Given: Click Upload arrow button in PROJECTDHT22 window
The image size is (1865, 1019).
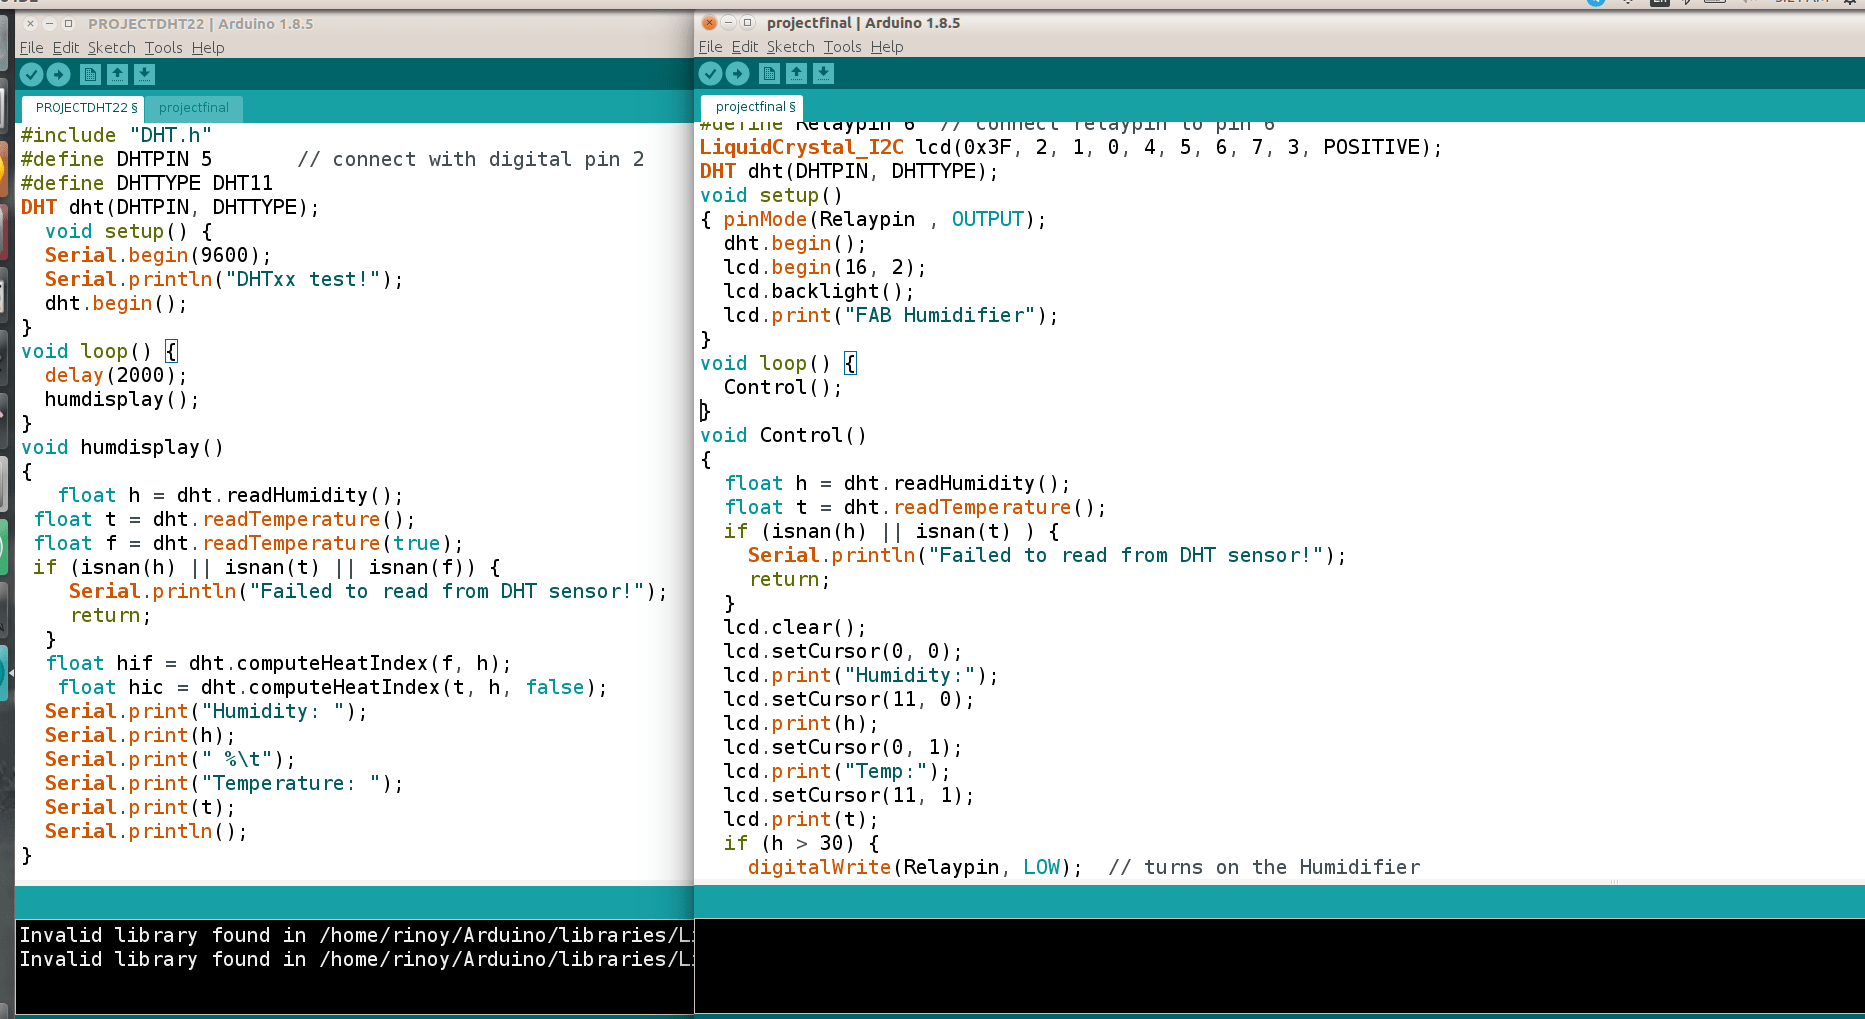Looking at the screenshot, I should (58, 74).
